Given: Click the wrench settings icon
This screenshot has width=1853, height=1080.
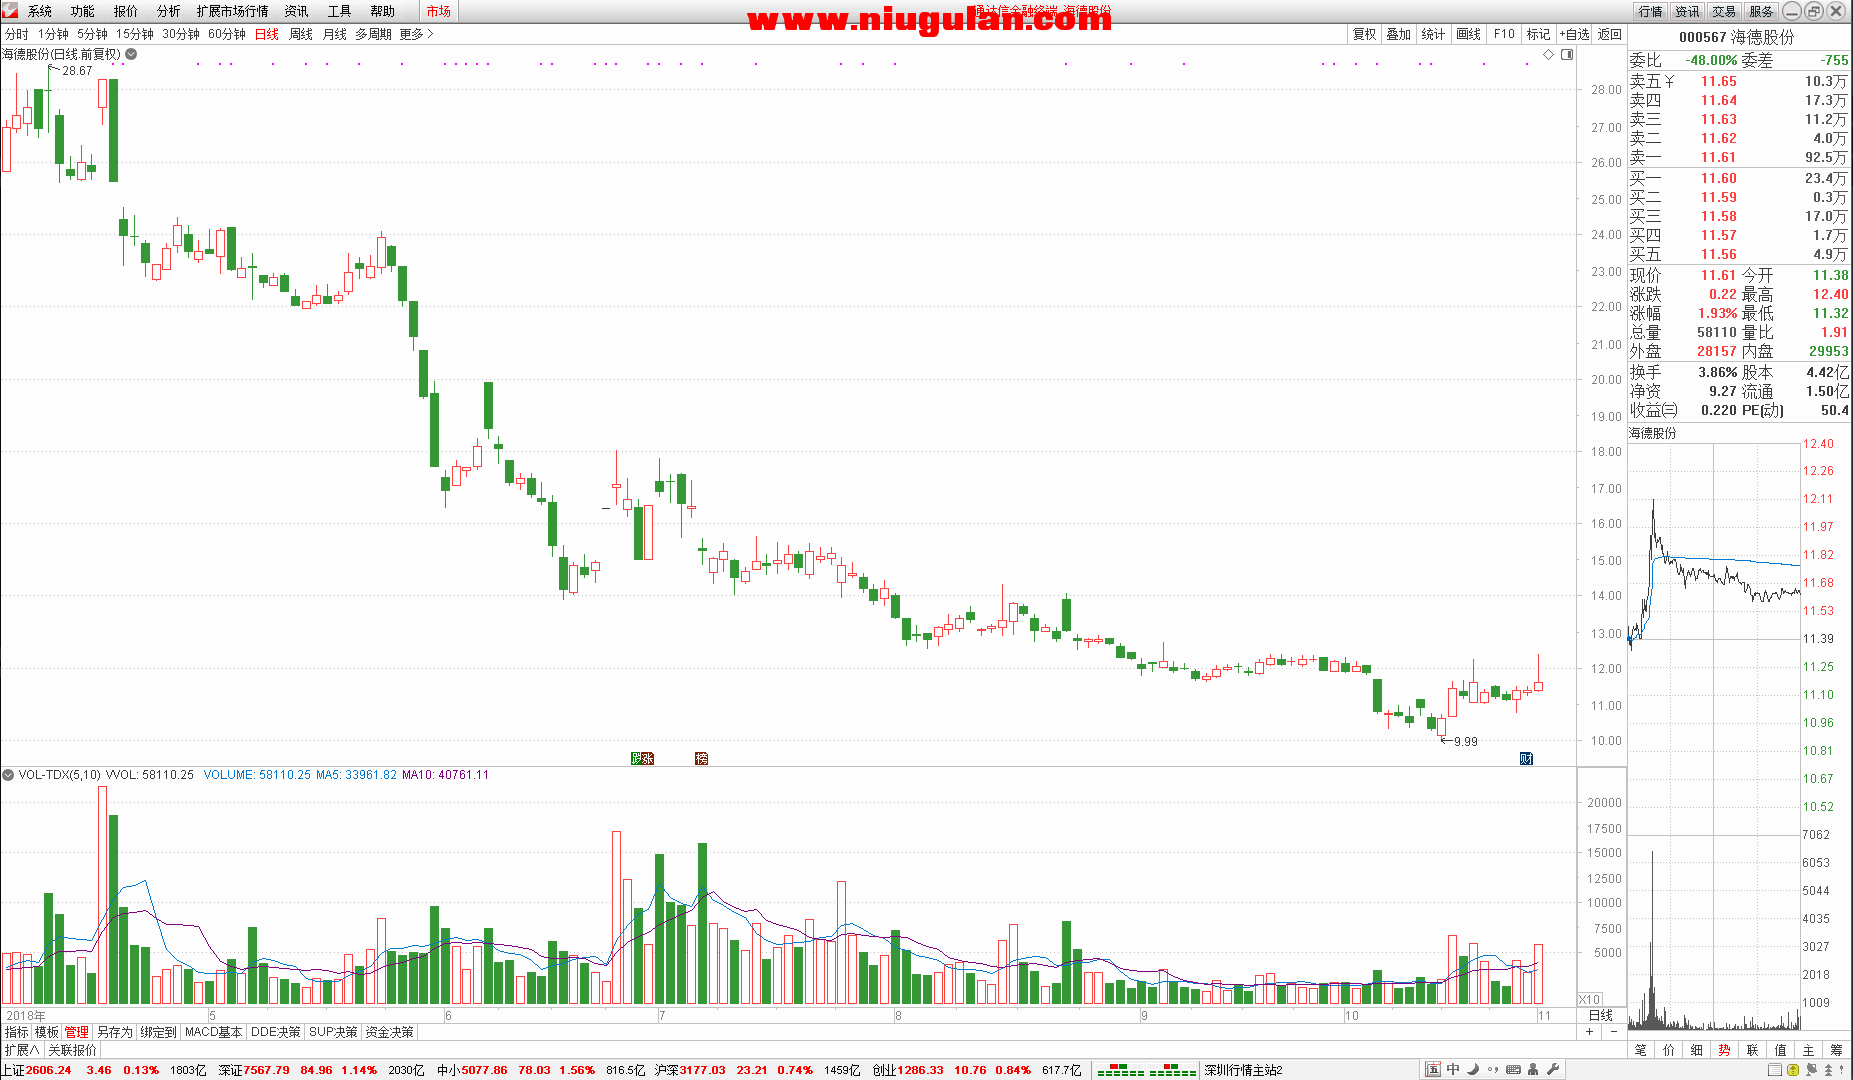Looking at the screenshot, I should pyautogui.click(x=1554, y=1069).
